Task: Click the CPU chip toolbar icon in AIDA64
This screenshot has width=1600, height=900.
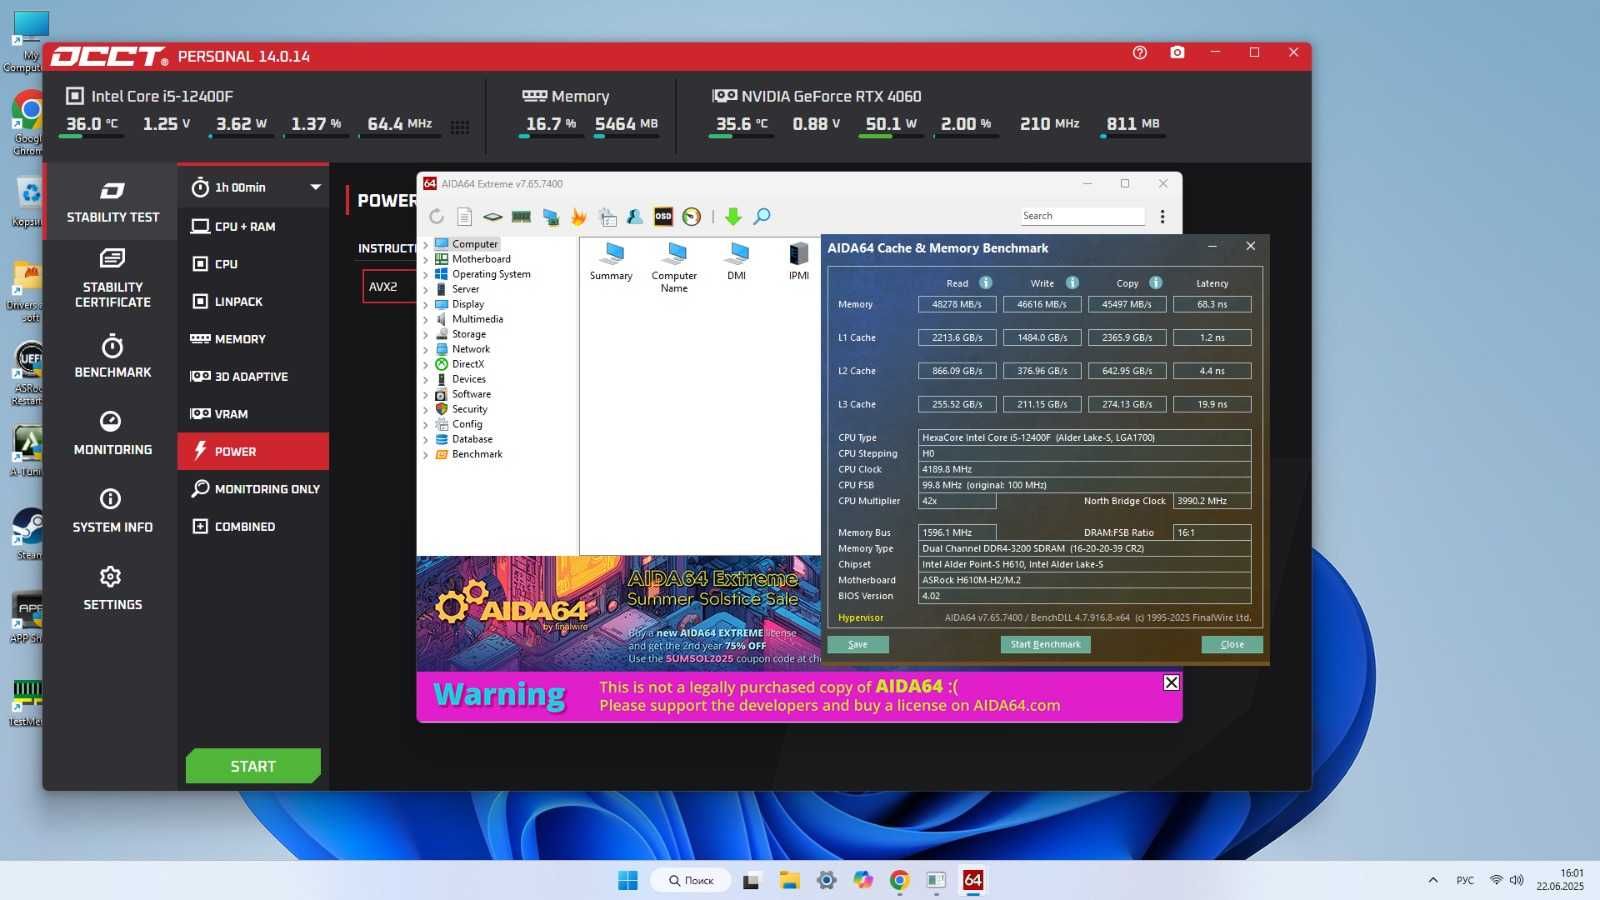Action: click(x=492, y=216)
